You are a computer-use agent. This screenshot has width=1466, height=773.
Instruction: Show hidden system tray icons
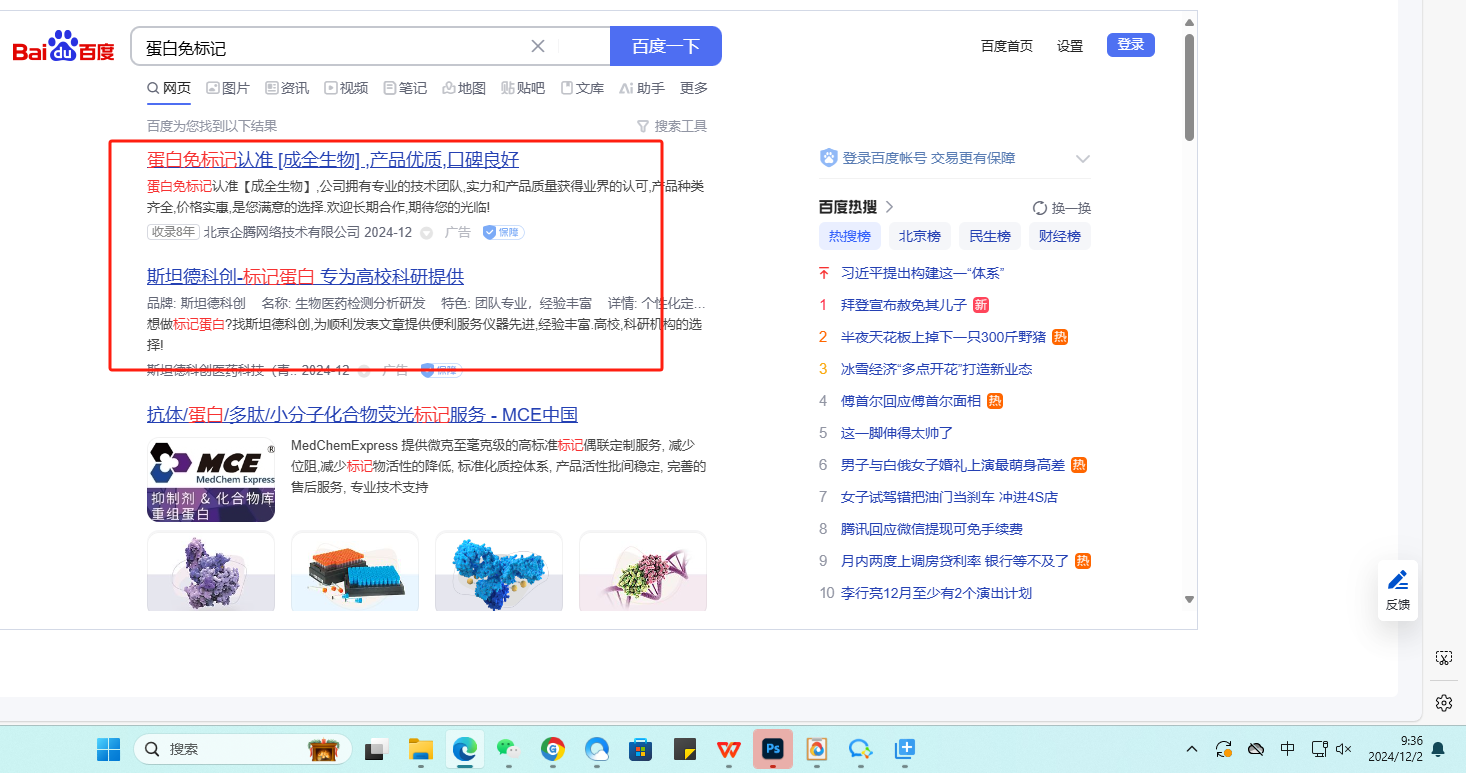click(1192, 749)
